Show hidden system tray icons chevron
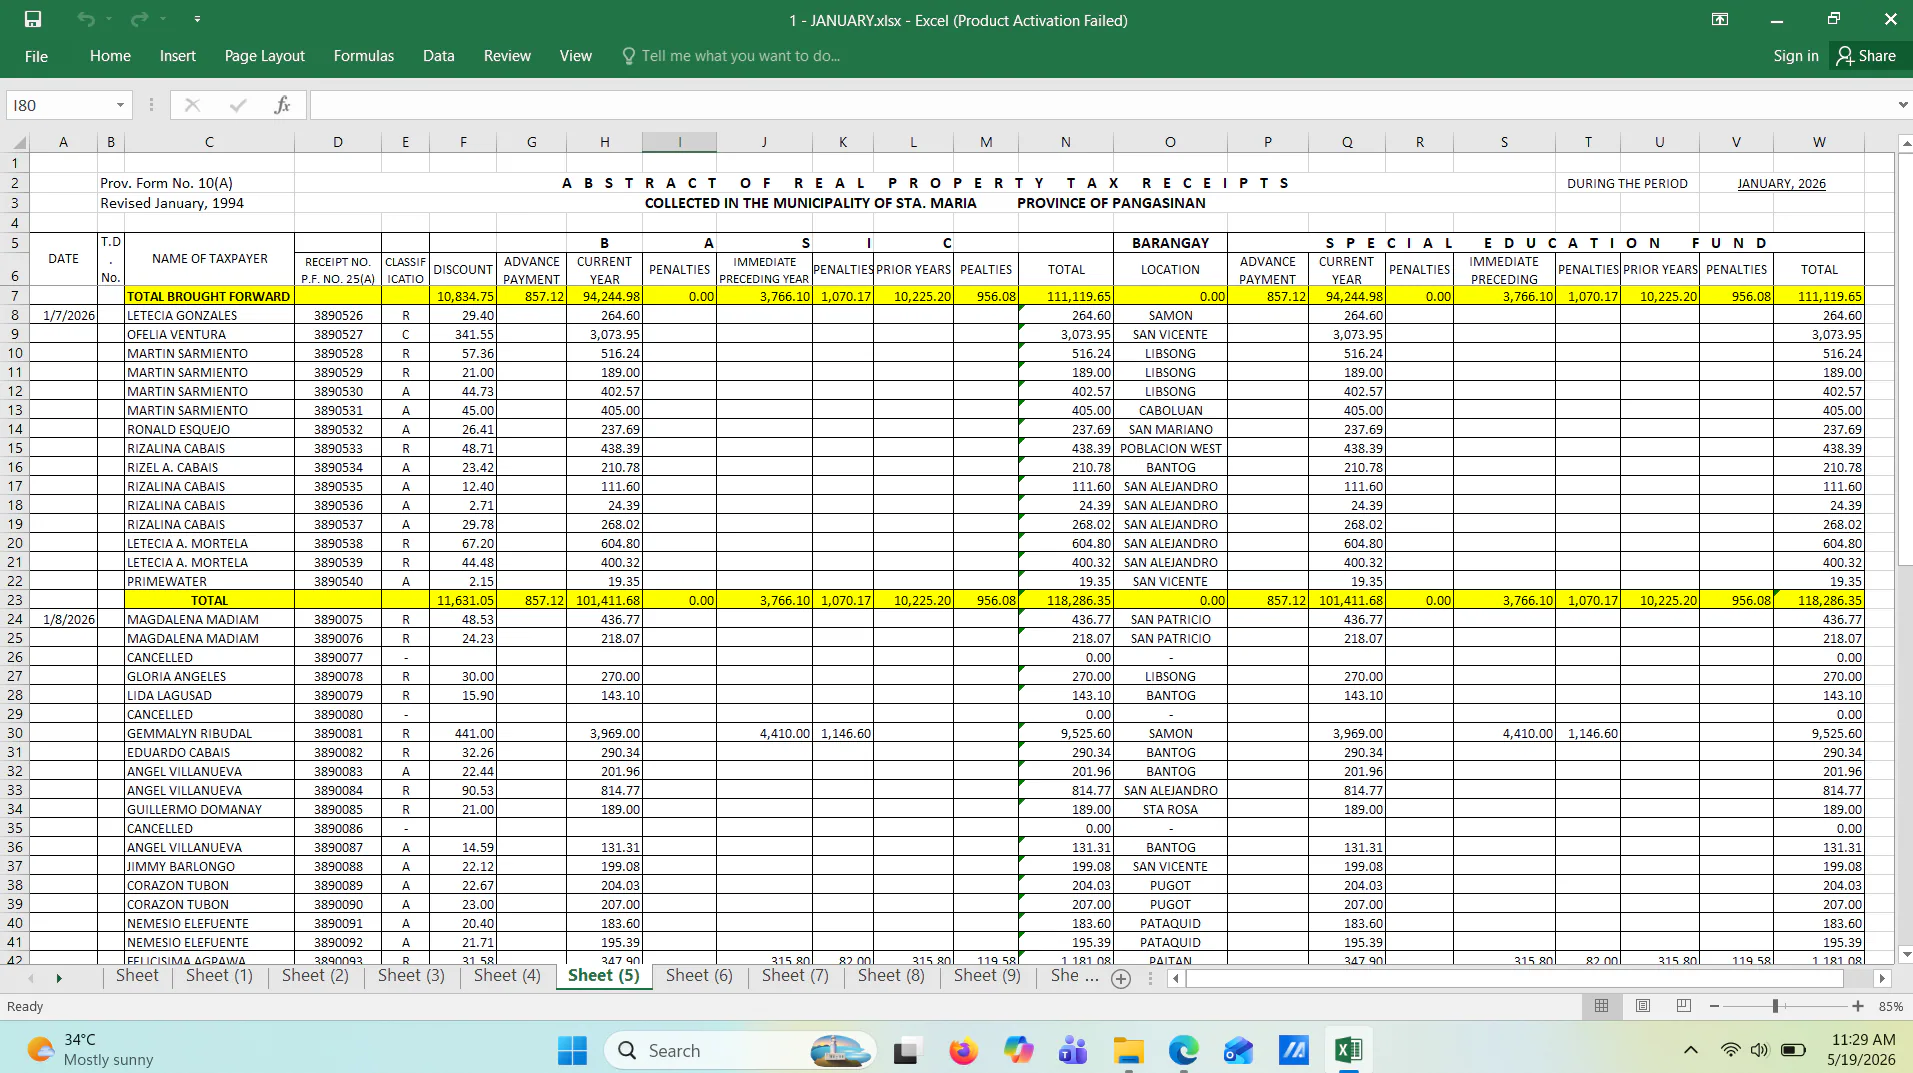This screenshot has width=1913, height=1073. [1691, 1050]
